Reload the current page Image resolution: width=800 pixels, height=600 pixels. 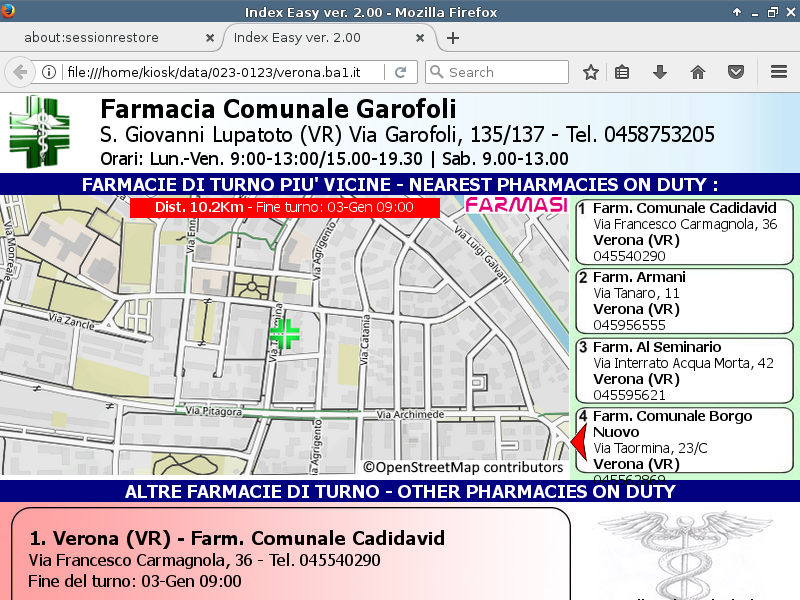400,72
